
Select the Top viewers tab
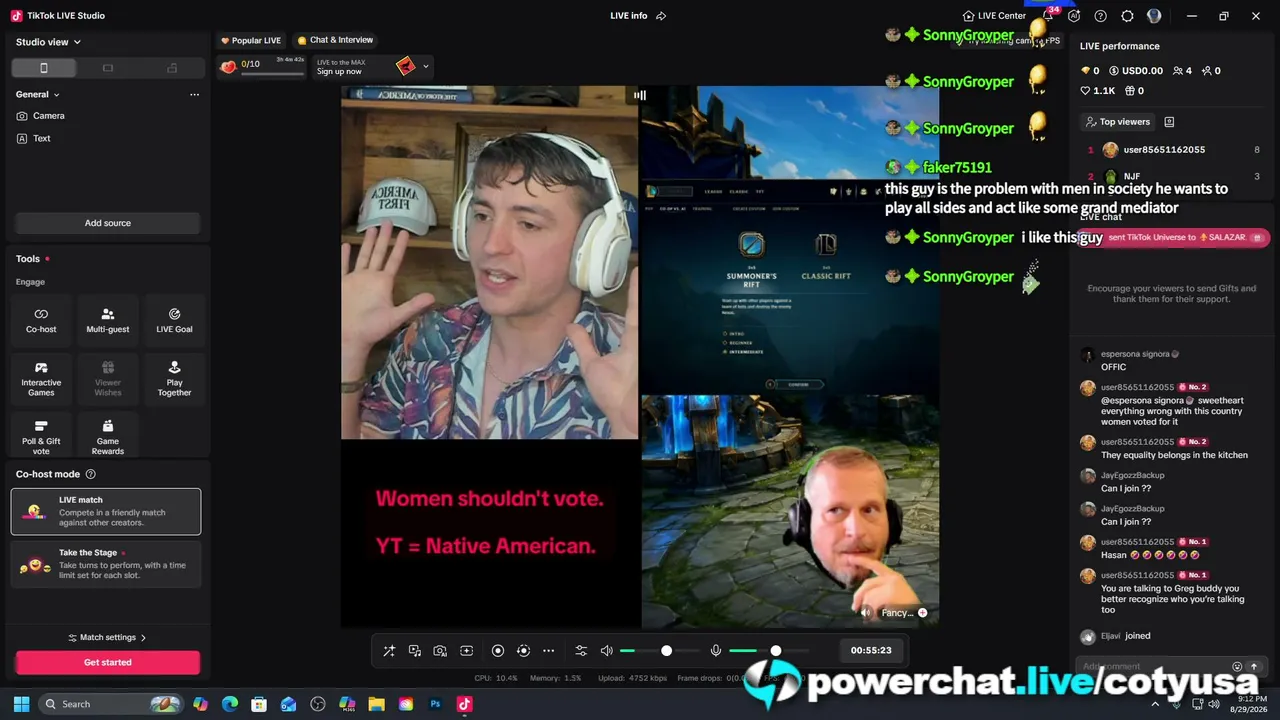1118,122
